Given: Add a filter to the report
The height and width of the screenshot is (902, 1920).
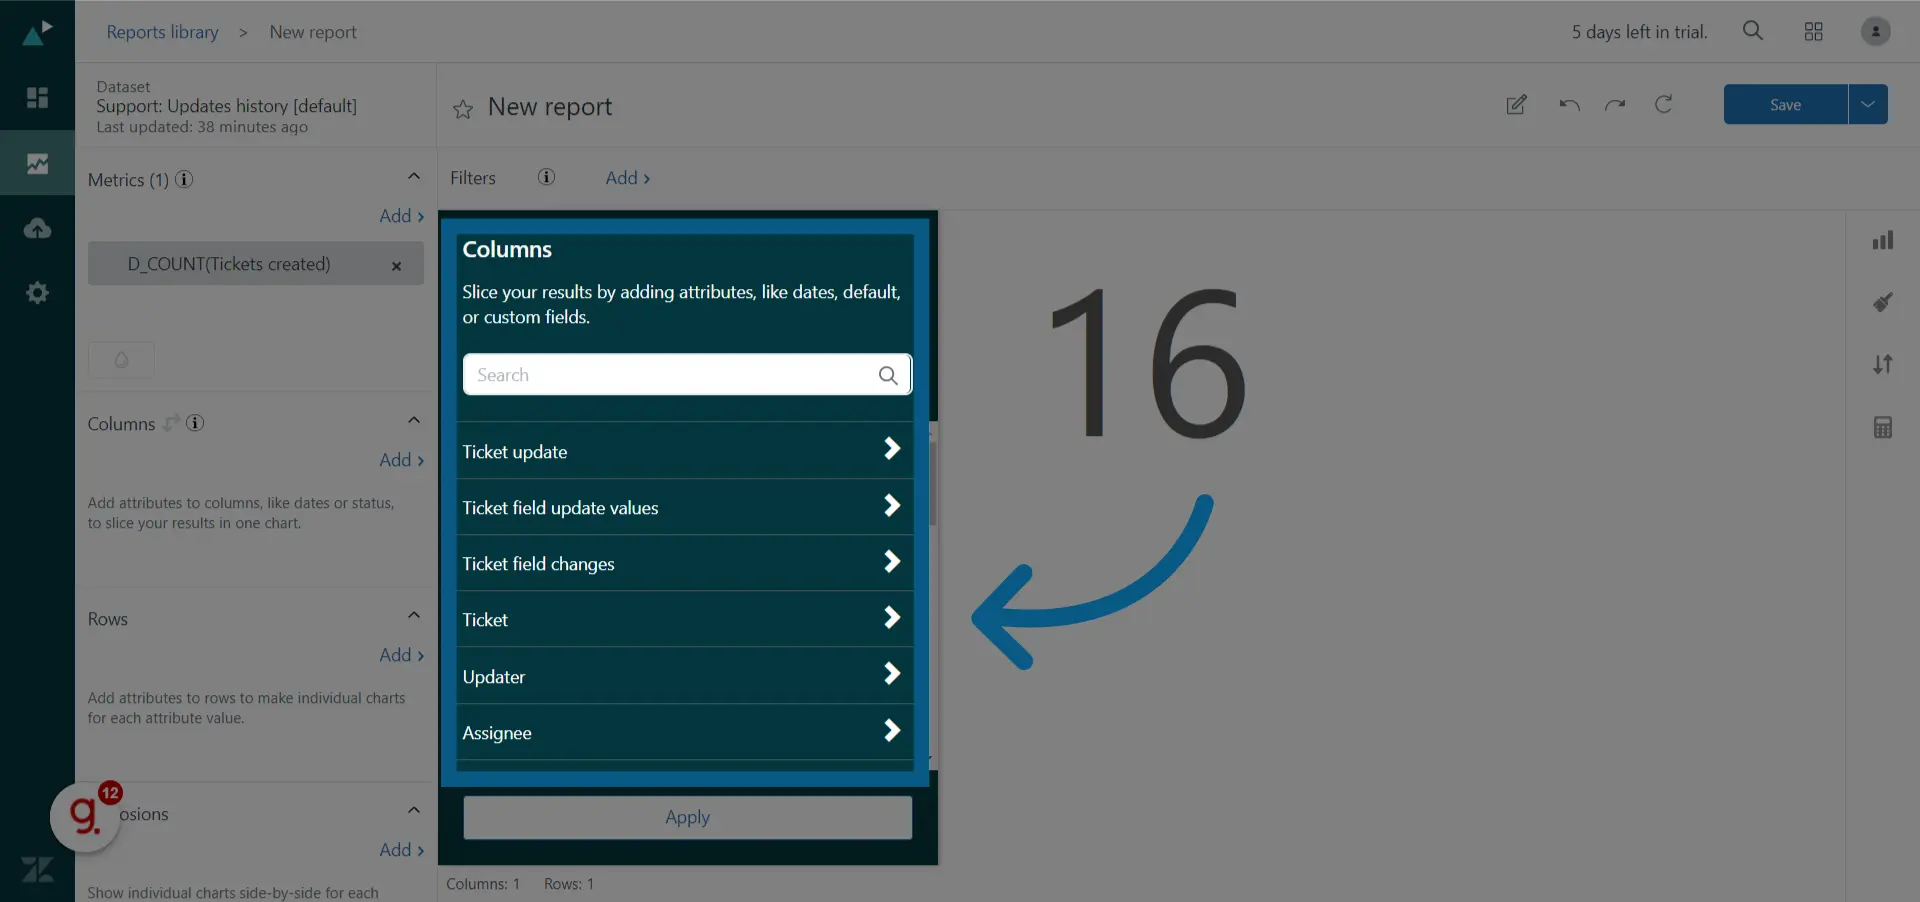Looking at the screenshot, I should [x=627, y=178].
